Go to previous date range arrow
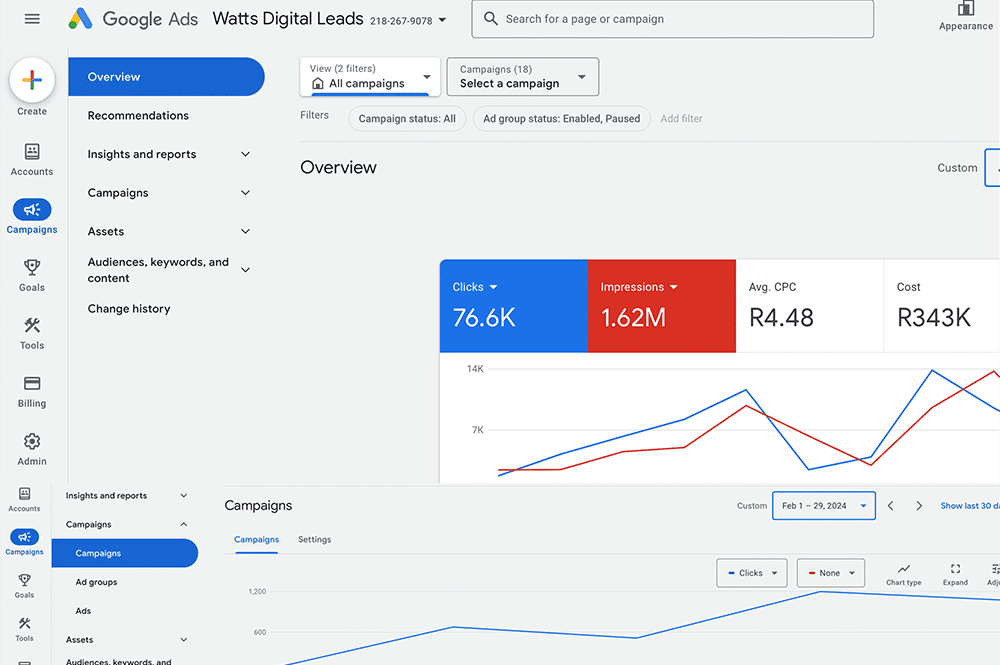The width and height of the screenshot is (1000, 665). [x=891, y=506]
